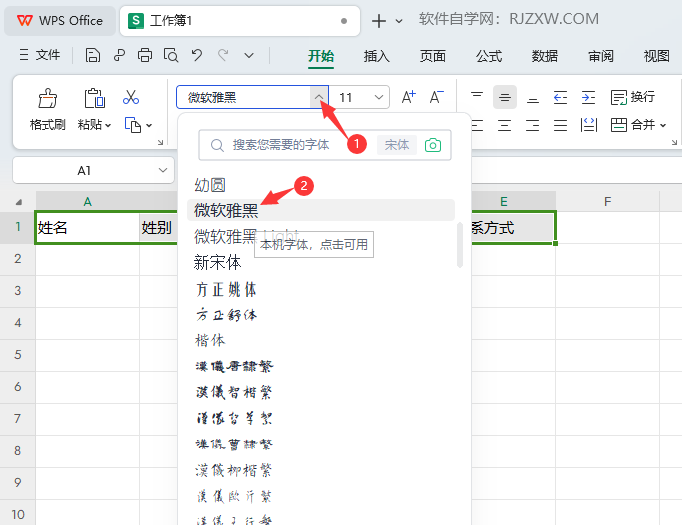Select 方正舒体 font in list
Image resolution: width=682 pixels, height=525 pixels.
click(321, 315)
